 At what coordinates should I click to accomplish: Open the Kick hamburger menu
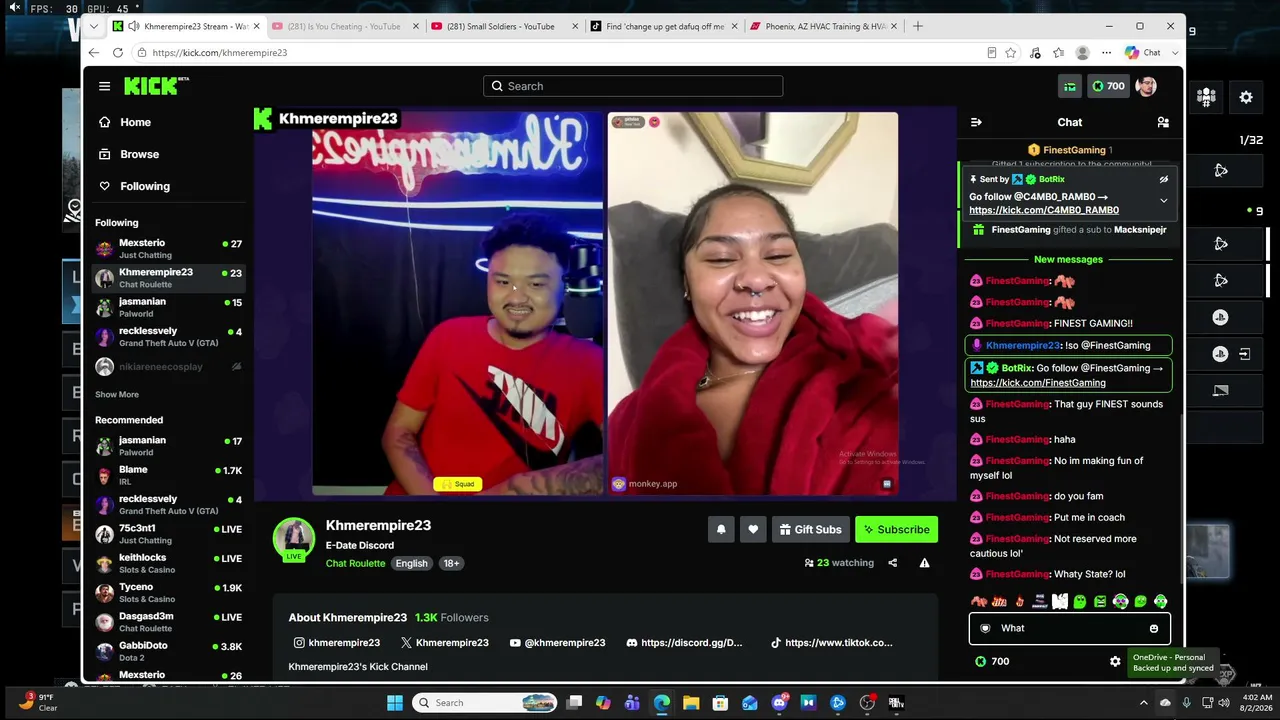[104, 86]
